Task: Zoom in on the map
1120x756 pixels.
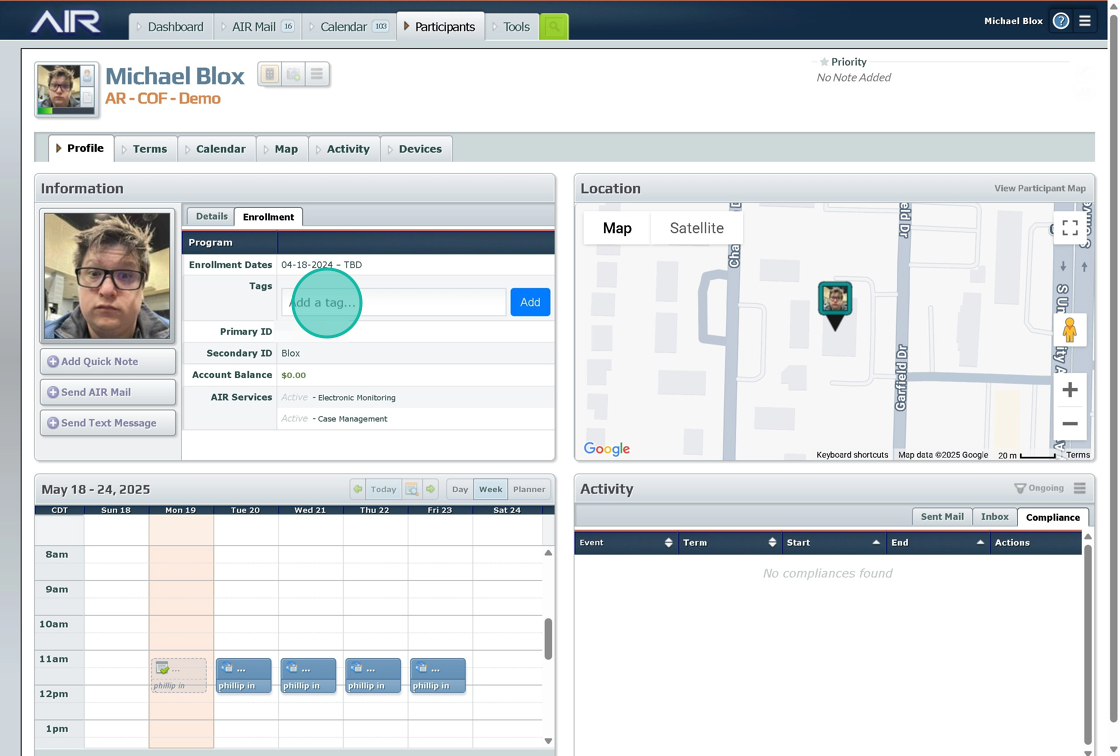Action: pos(1069,389)
